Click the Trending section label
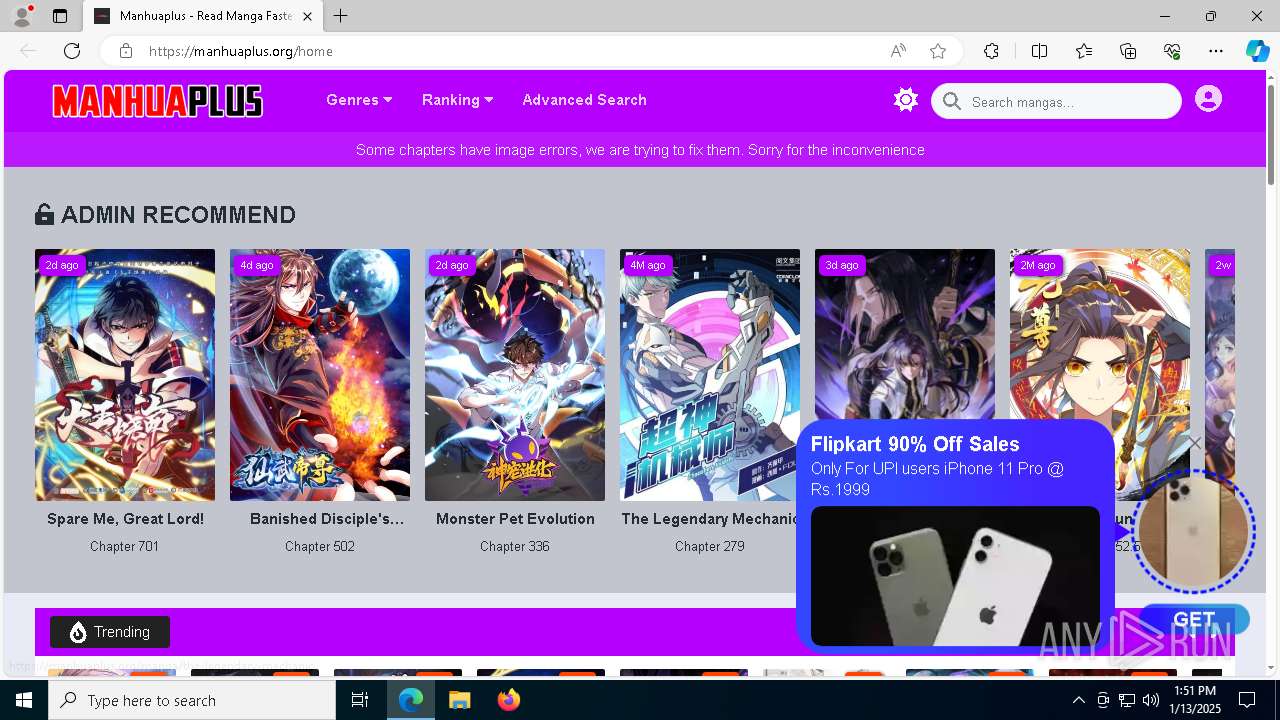 110,632
